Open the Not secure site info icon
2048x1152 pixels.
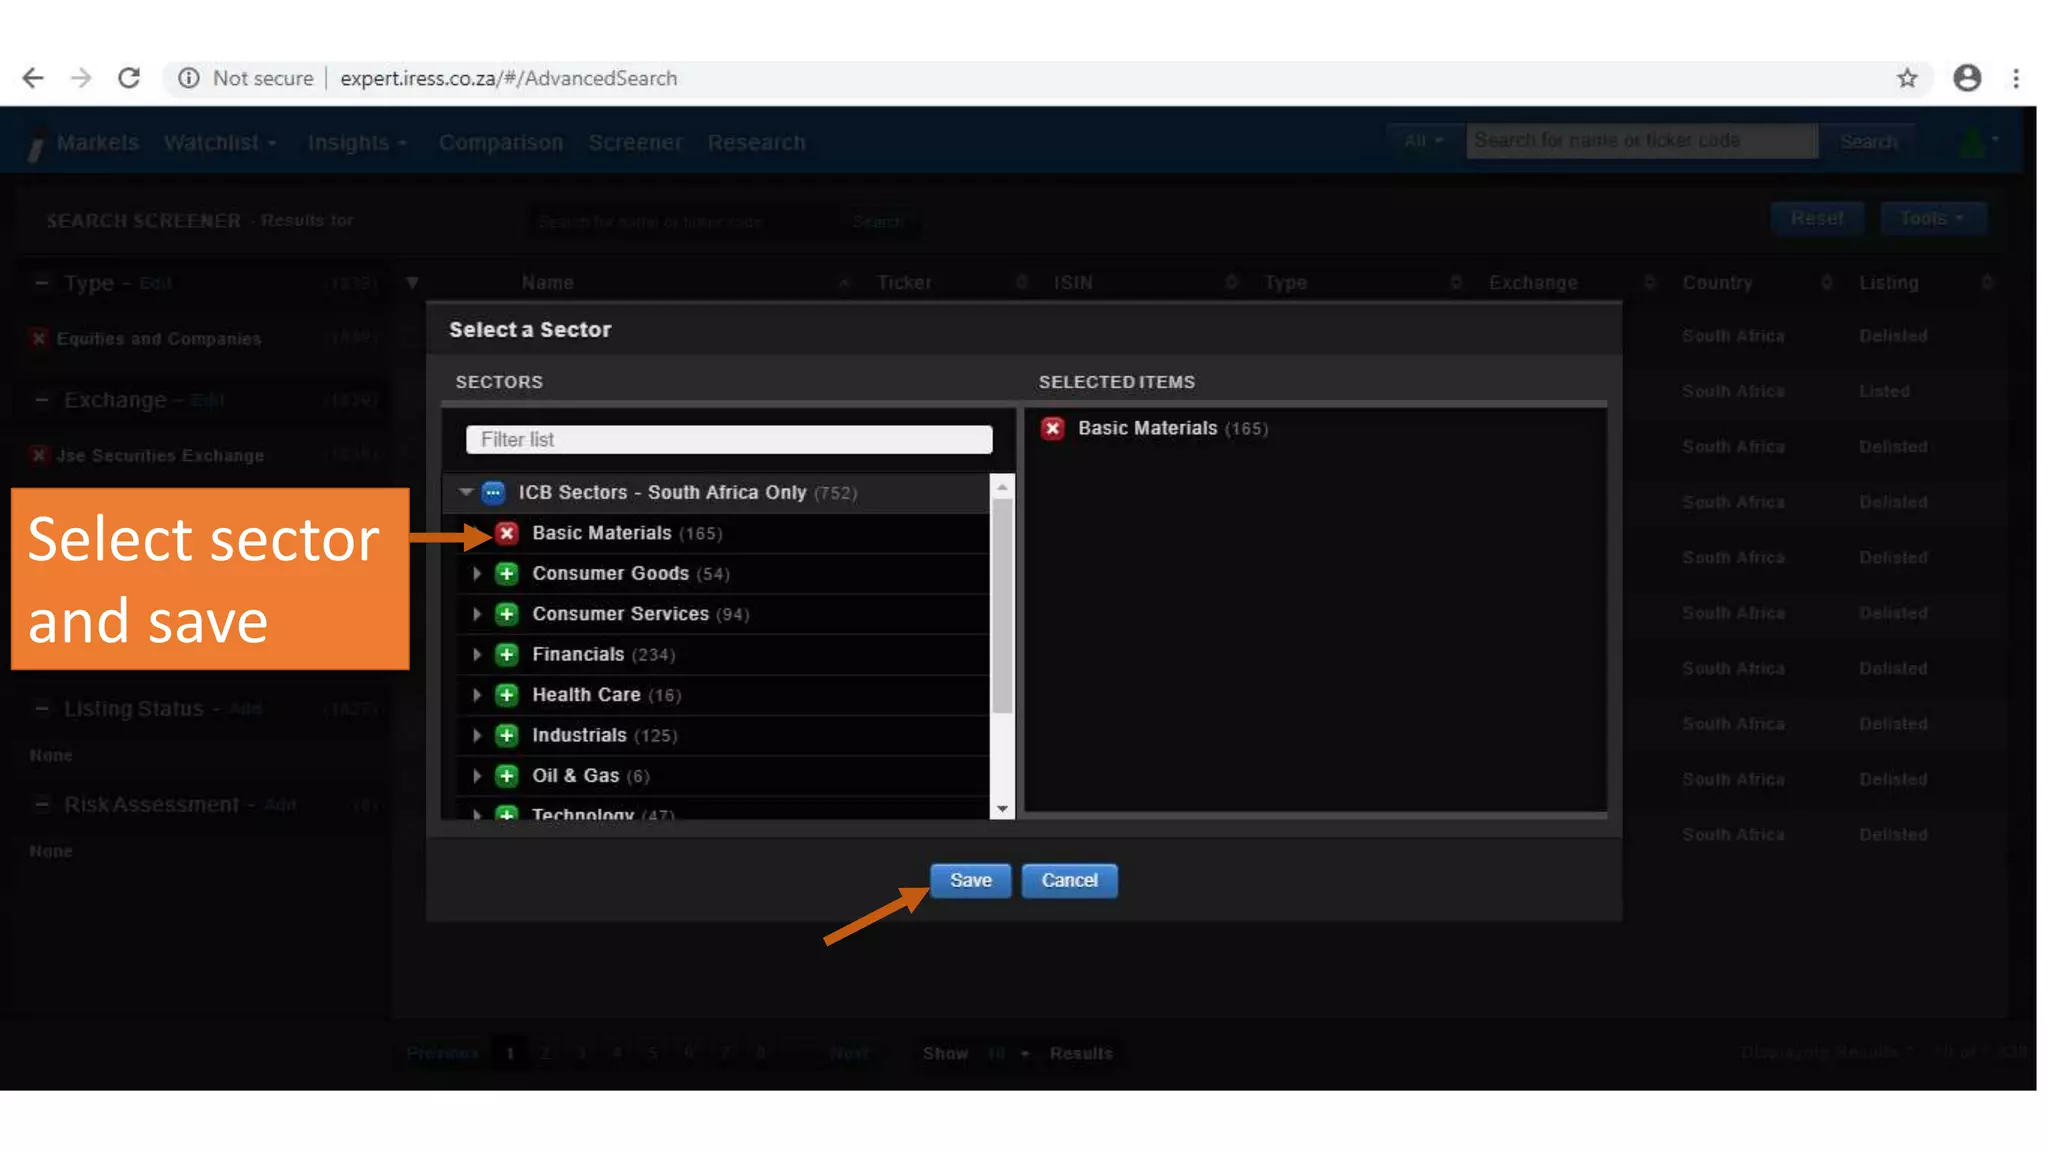click(189, 78)
